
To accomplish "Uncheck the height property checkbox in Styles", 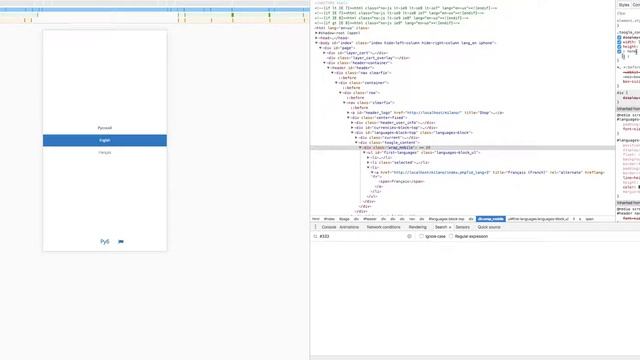I will [x=619, y=47].
